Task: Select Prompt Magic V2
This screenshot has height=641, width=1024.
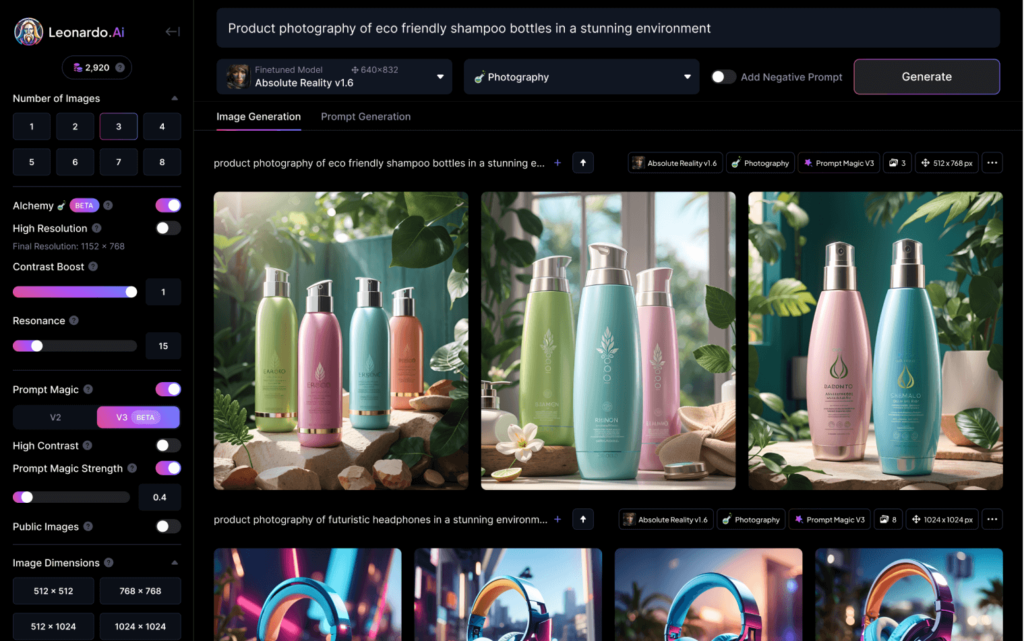Action: point(54,417)
